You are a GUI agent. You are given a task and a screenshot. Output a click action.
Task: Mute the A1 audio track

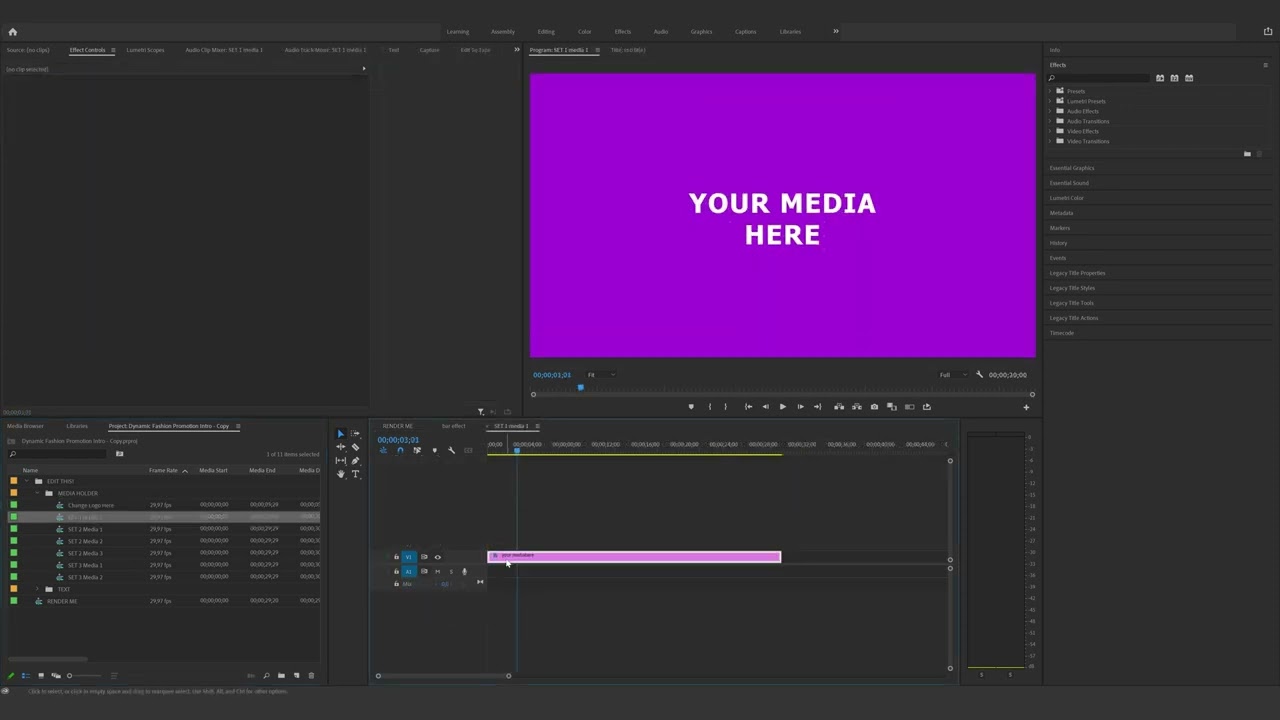tap(437, 571)
